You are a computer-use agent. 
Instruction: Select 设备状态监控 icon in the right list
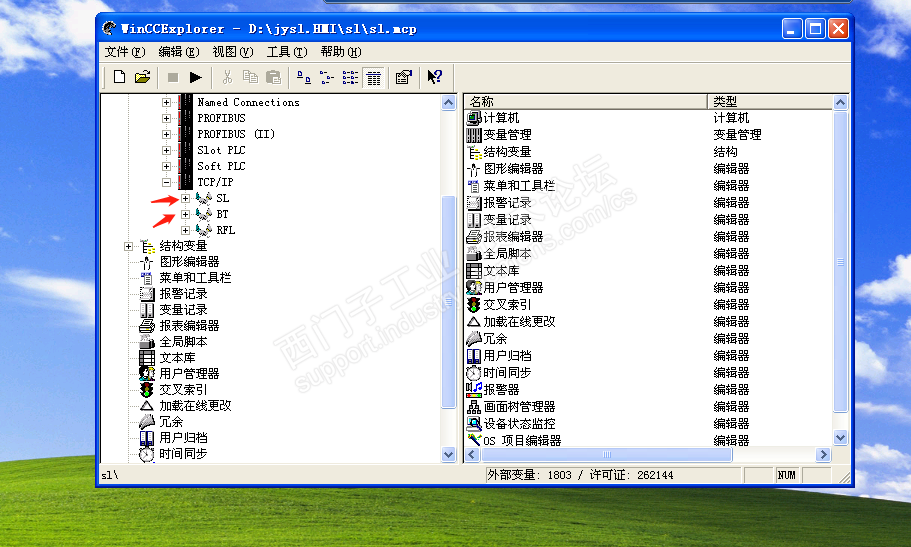(474, 423)
